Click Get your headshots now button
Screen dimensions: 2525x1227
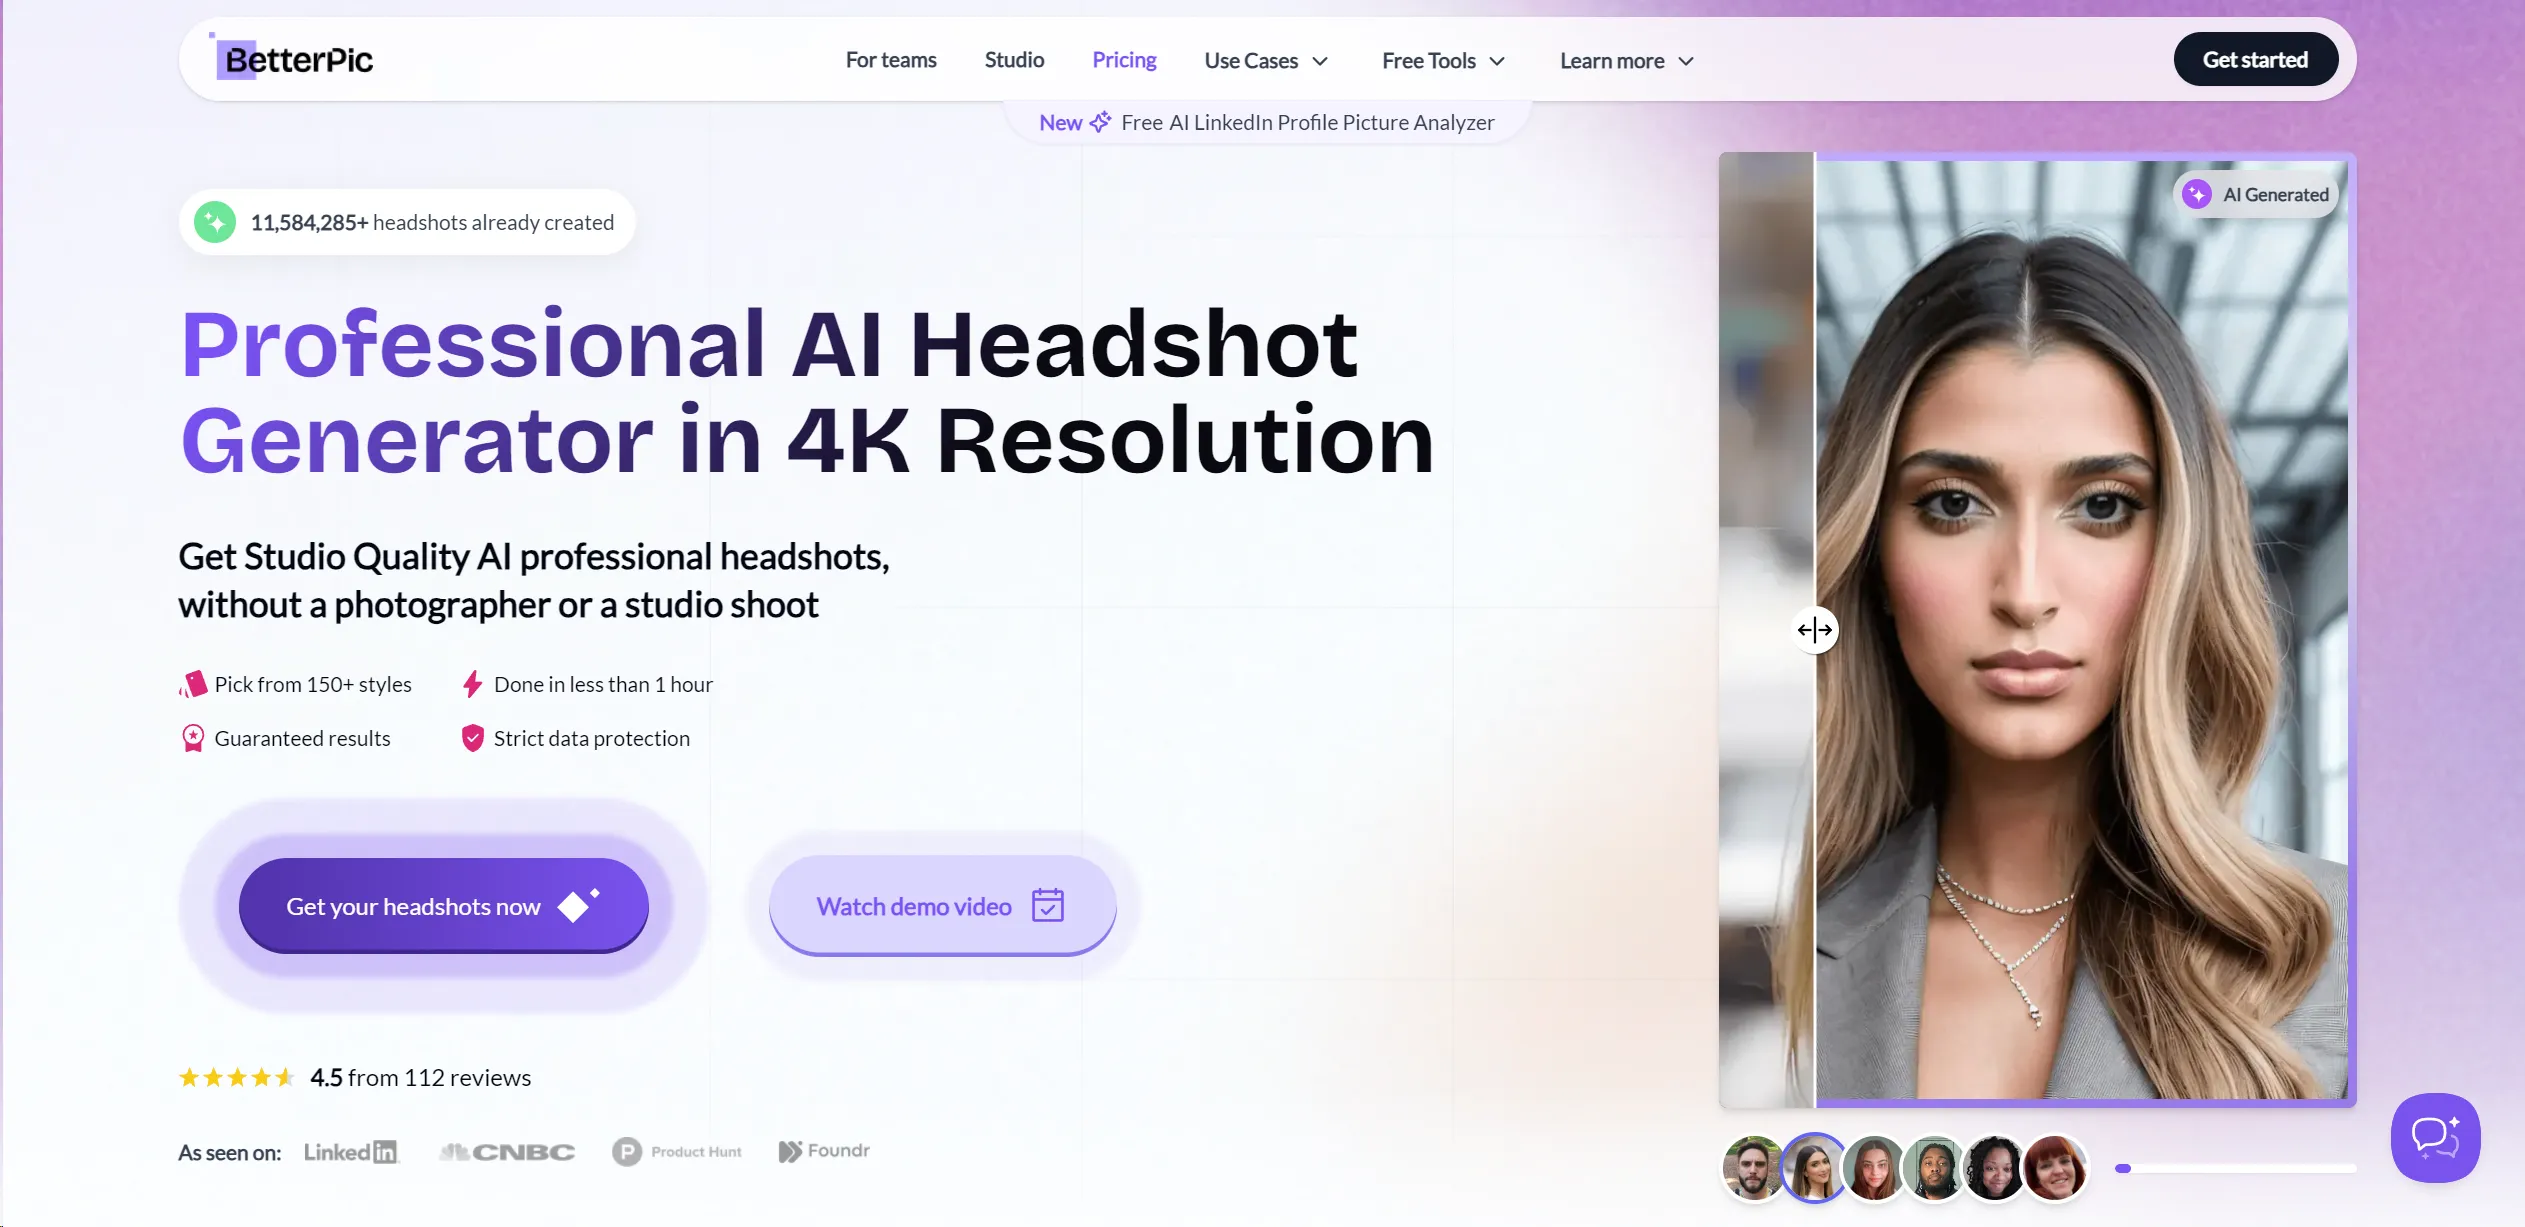point(443,906)
